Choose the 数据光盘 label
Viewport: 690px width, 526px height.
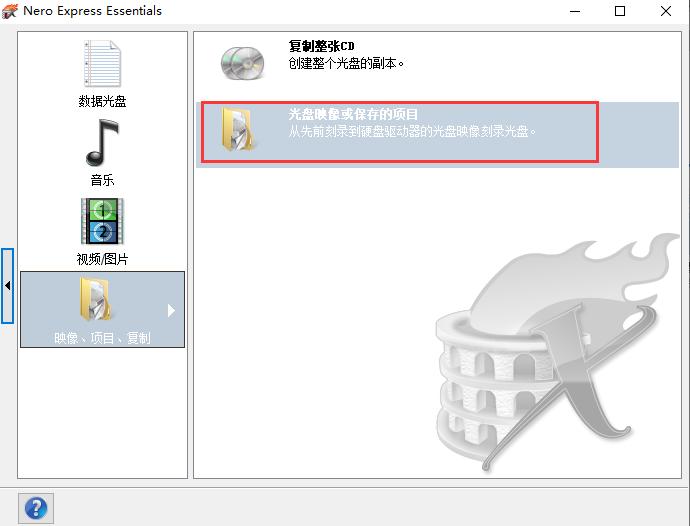pyautogui.click(x=102, y=101)
